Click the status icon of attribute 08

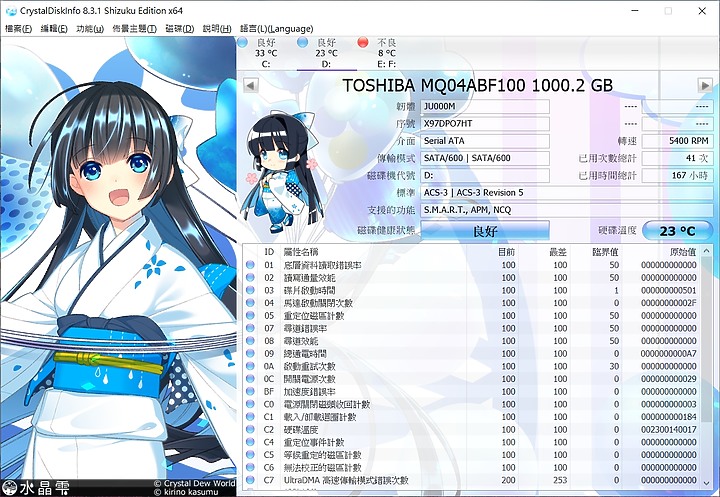250,341
